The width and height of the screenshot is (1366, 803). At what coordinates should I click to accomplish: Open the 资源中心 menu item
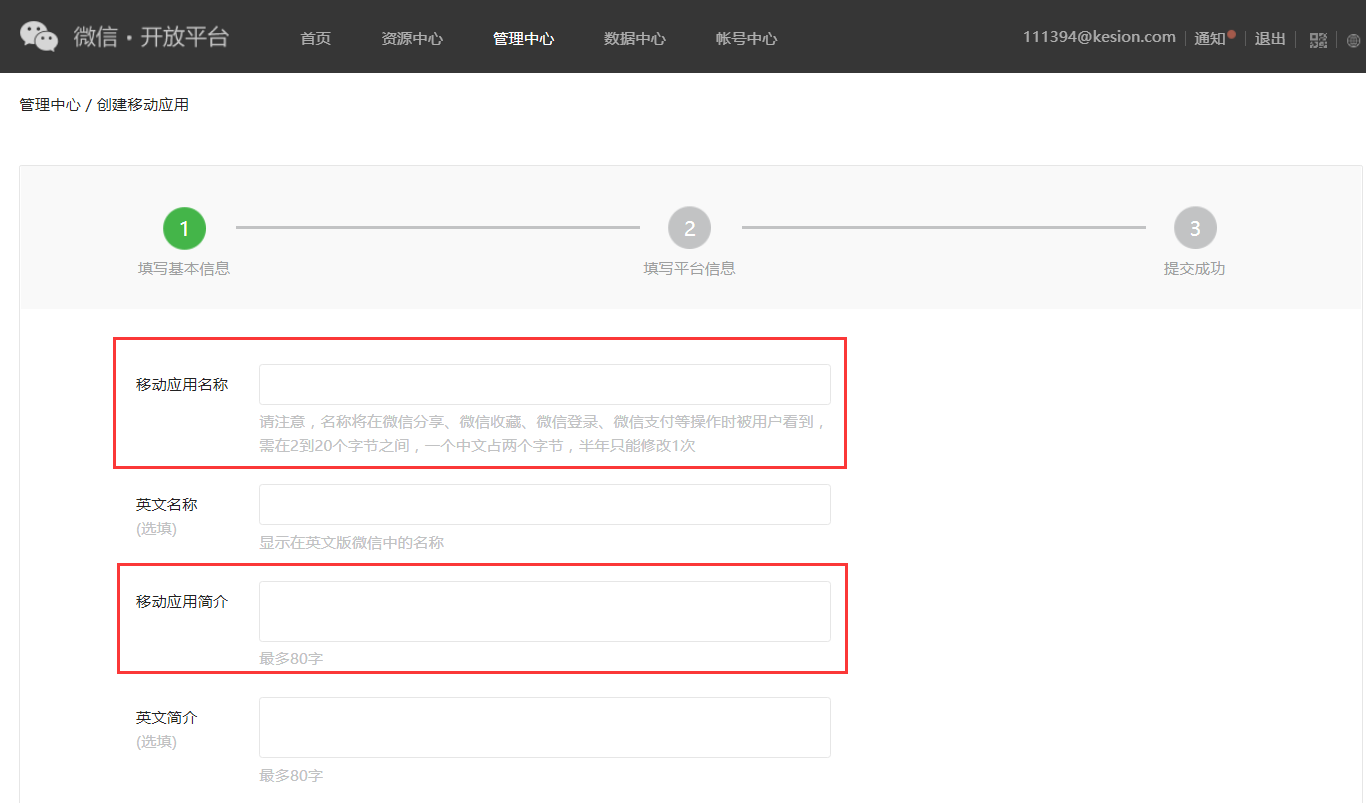[x=412, y=38]
